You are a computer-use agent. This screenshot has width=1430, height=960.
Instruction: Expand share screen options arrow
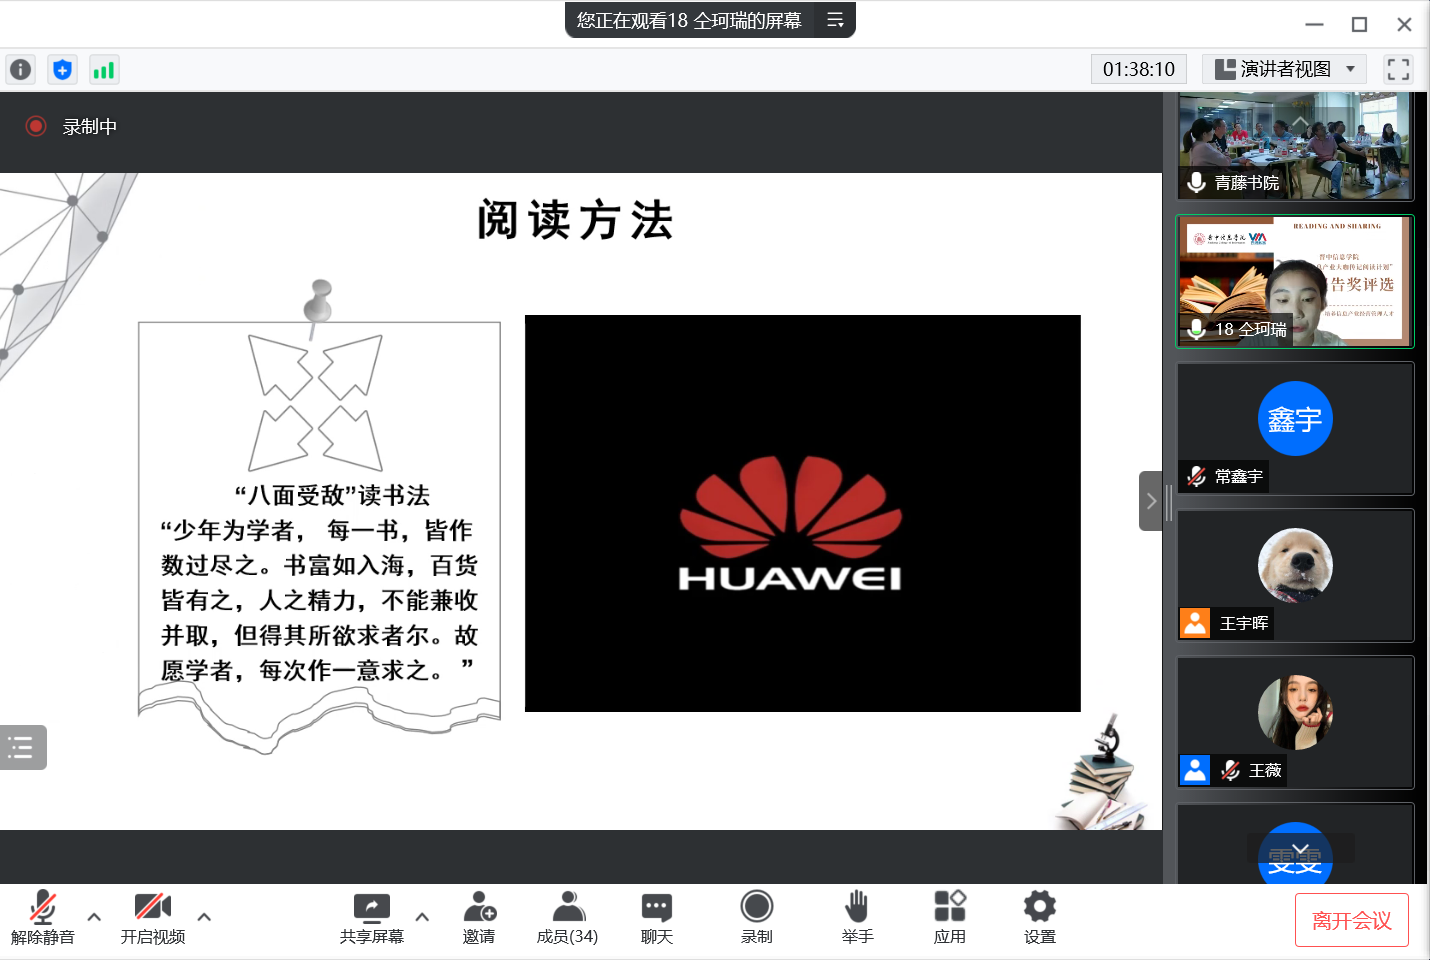(422, 916)
